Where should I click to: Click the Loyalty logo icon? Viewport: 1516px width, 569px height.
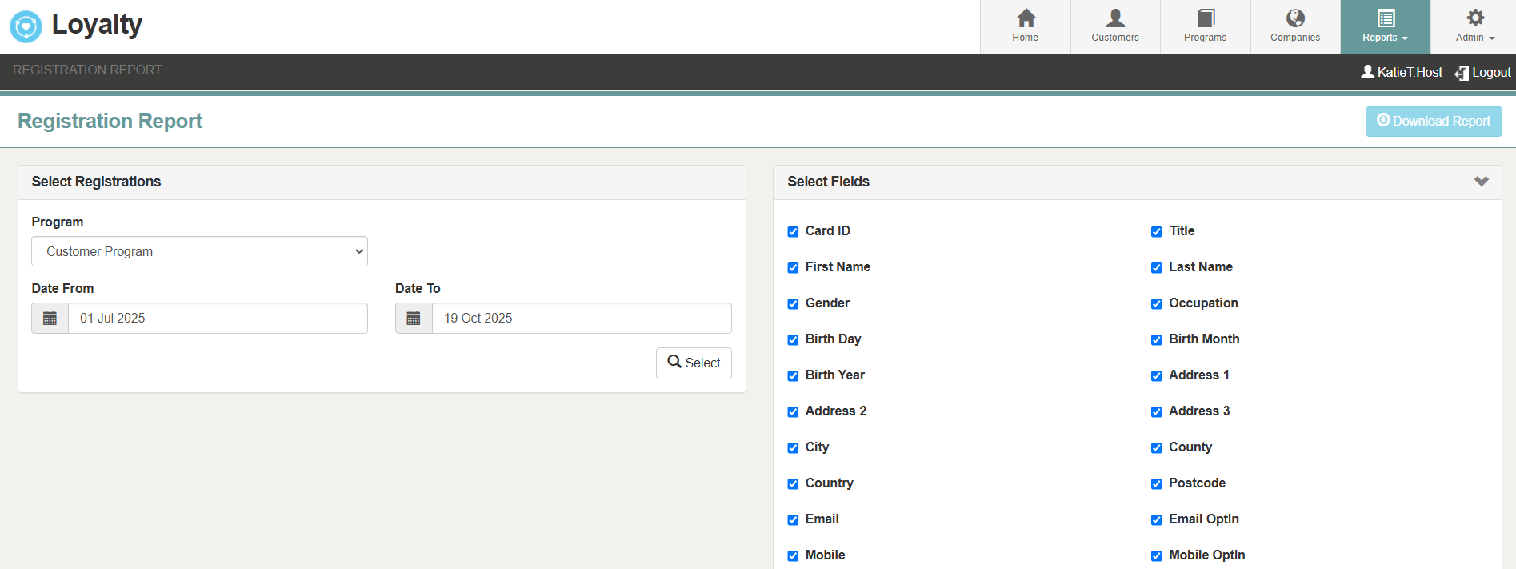25,26
